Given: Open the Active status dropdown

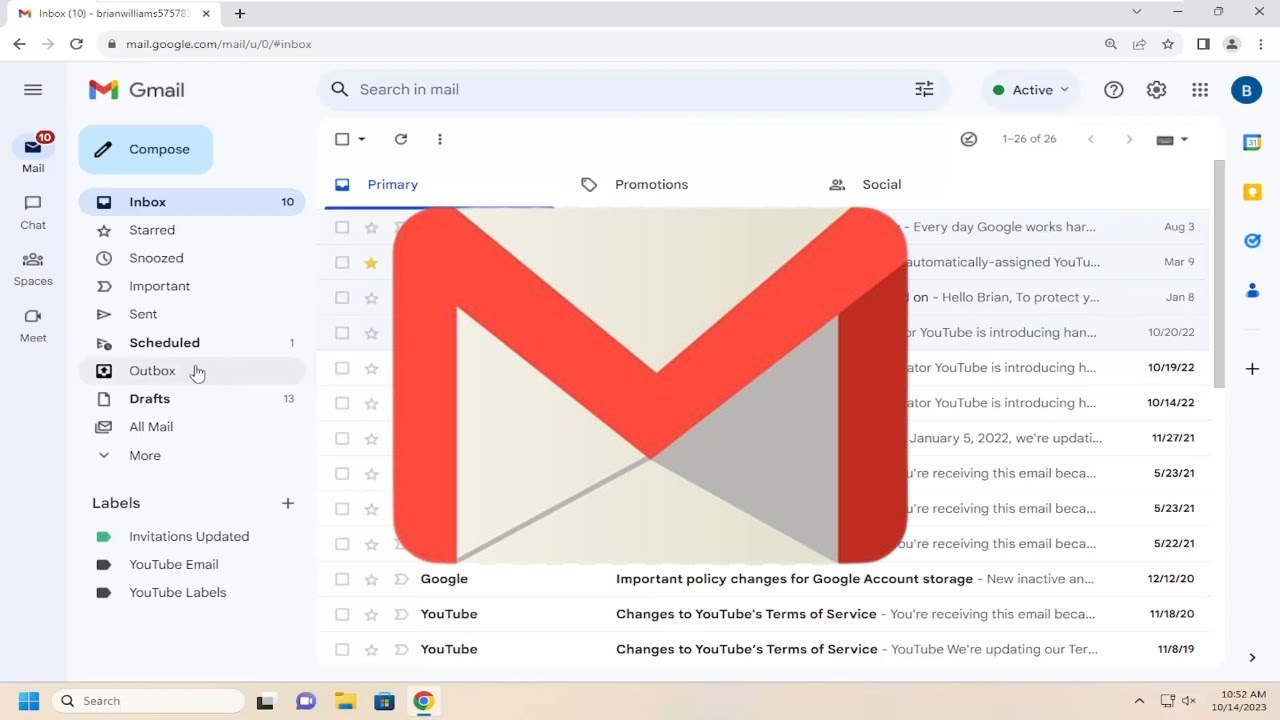Looking at the screenshot, I should point(1031,90).
